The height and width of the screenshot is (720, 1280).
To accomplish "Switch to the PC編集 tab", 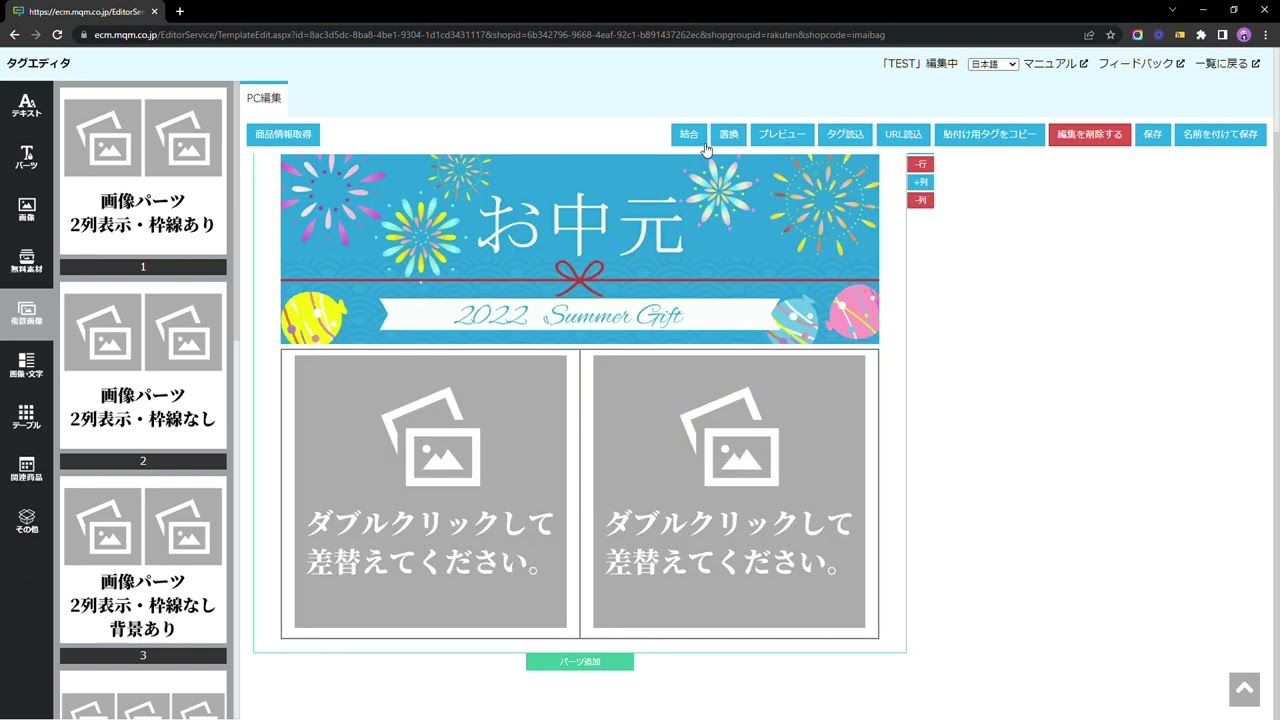I will pyautogui.click(x=264, y=98).
